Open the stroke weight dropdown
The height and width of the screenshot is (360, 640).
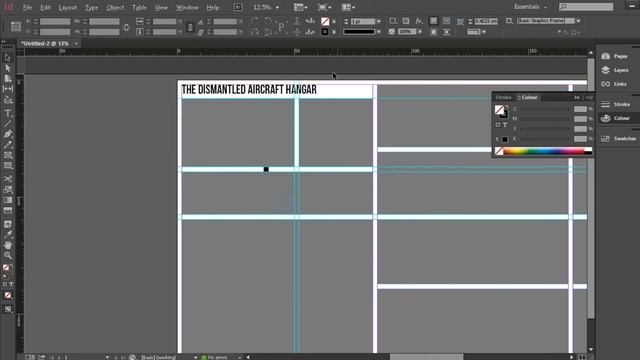pyautogui.click(x=379, y=21)
